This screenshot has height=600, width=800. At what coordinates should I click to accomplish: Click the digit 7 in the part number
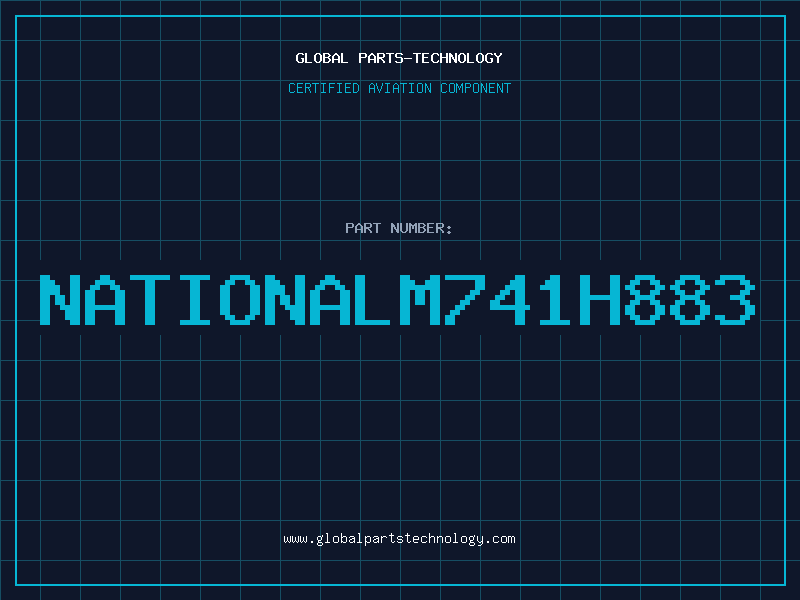tap(465, 300)
